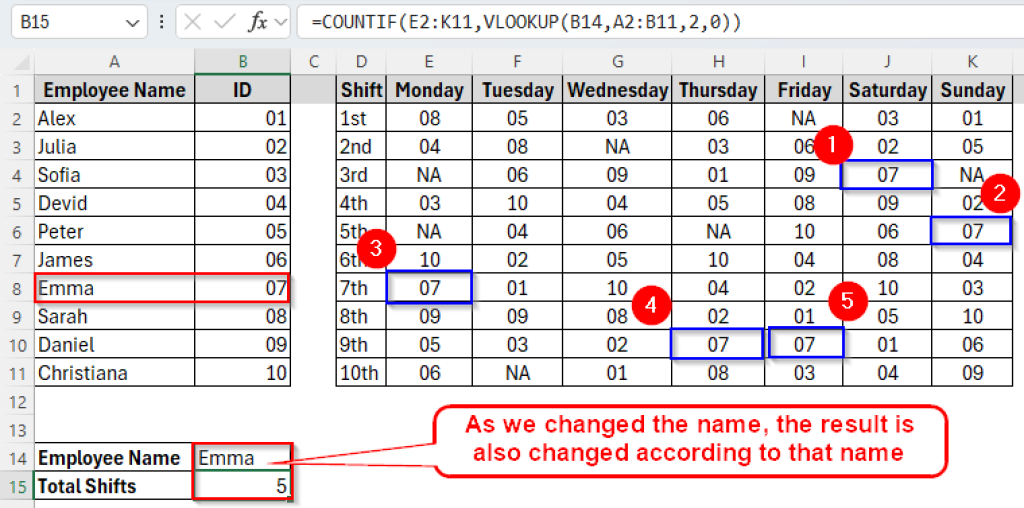The height and width of the screenshot is (508, 1024).
Task: Click the three-dot handle beside Name Box
Action: (162, 22)
